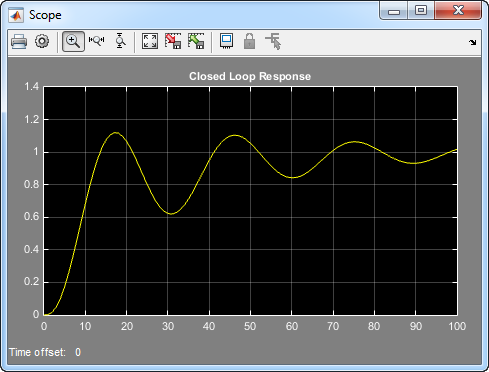
Task: Click the 'Time offset:' label
Action: click(37, 352)
